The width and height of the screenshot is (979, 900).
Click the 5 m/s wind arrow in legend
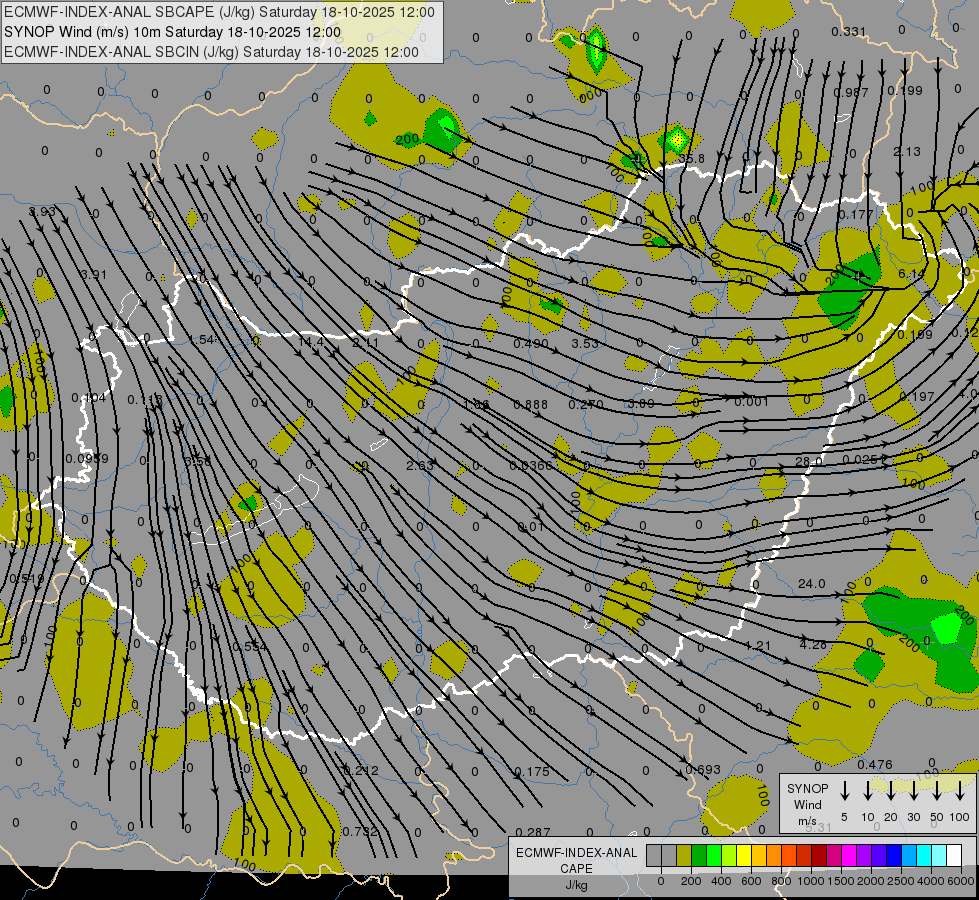tap(844, 791)
